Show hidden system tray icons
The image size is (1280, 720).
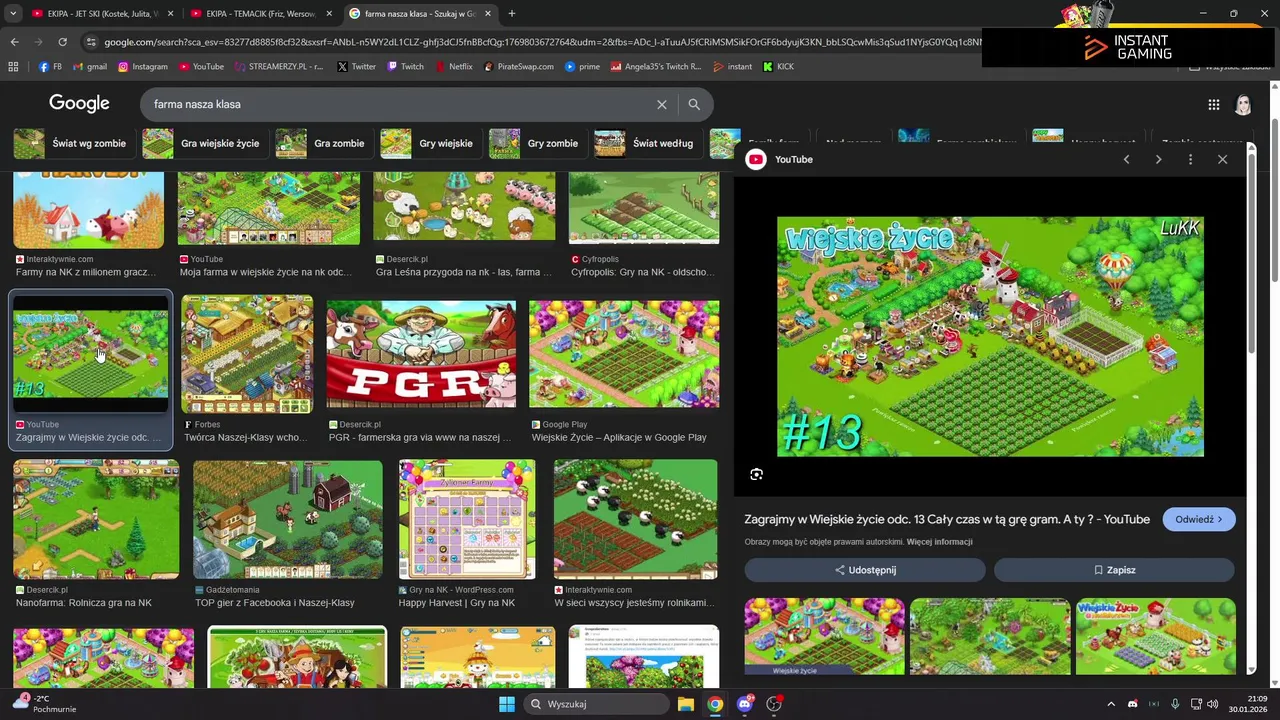point(1110,704)
